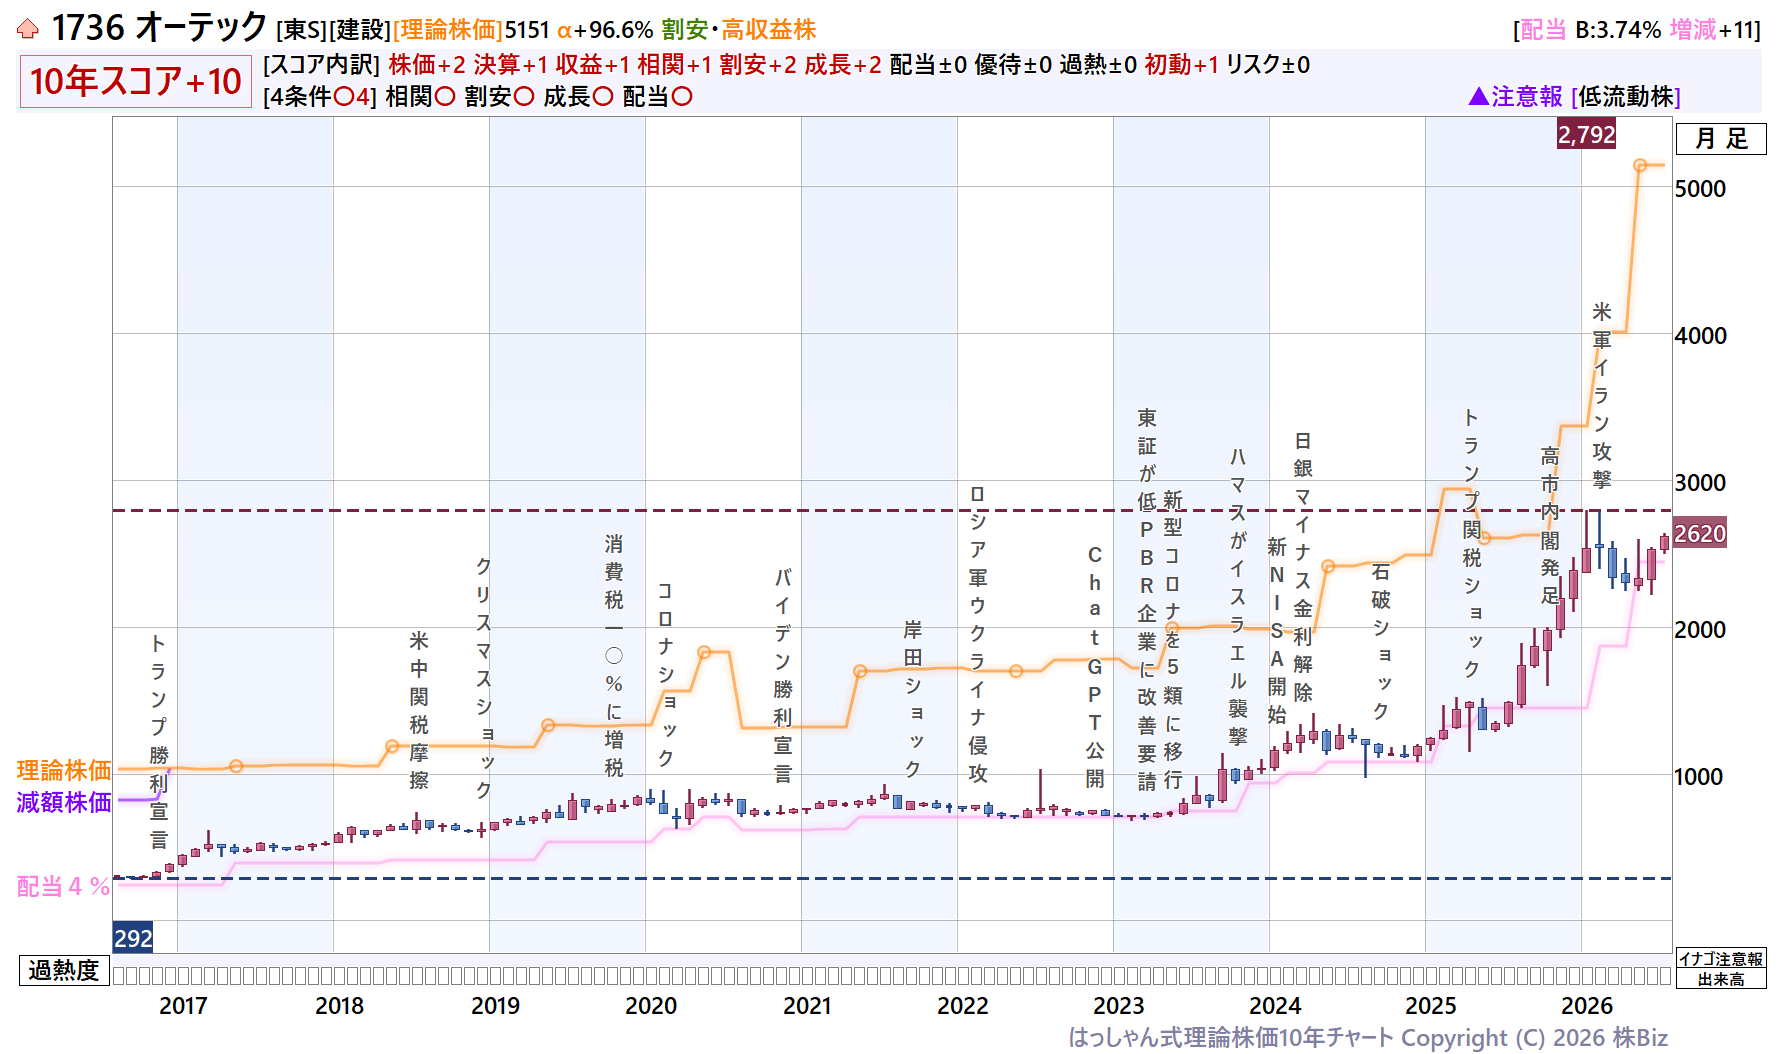Screen dimensions: 1780x1054
Task: Click the [東S] market label
Action: 301,30
